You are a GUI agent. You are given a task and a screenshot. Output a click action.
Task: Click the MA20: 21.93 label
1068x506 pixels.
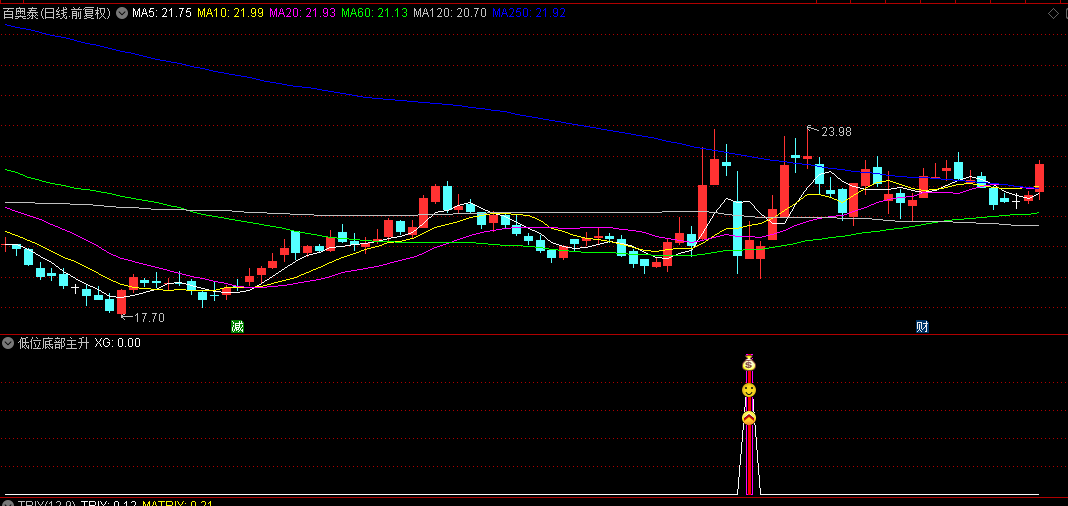click(302, 13)
